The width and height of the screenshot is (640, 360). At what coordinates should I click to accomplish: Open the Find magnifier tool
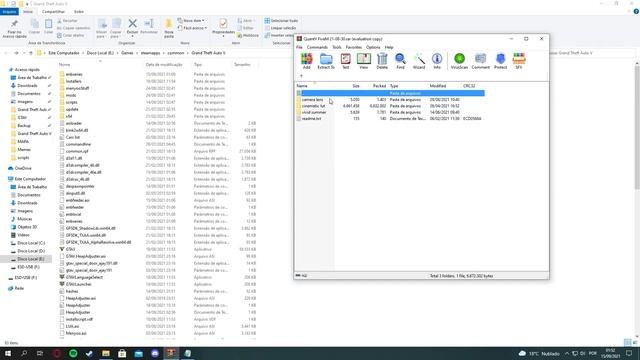[400, 61]
